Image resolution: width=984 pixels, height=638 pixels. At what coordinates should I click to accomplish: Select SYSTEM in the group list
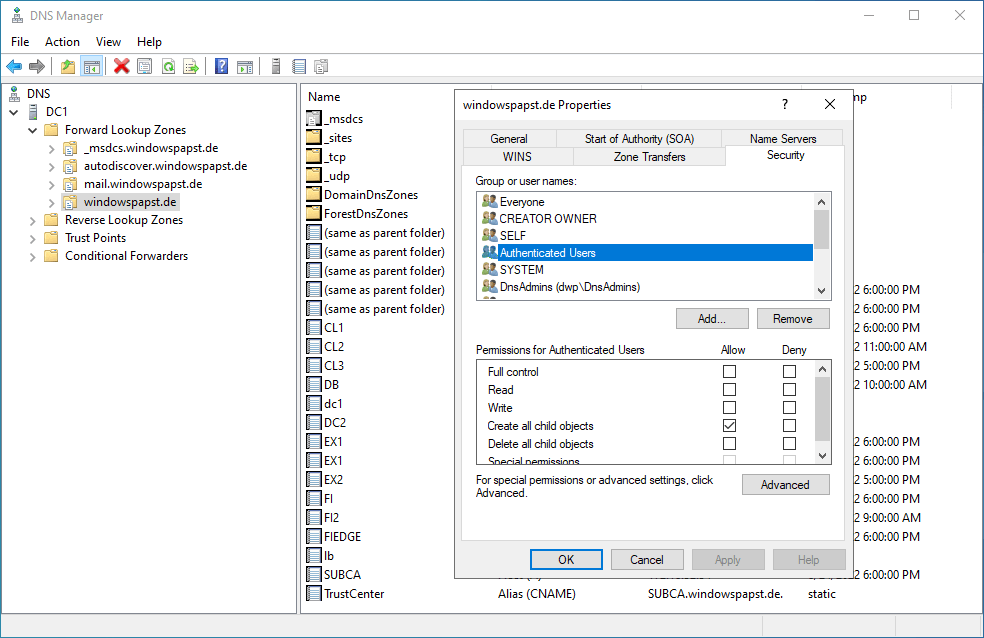(x=522, y=270)
